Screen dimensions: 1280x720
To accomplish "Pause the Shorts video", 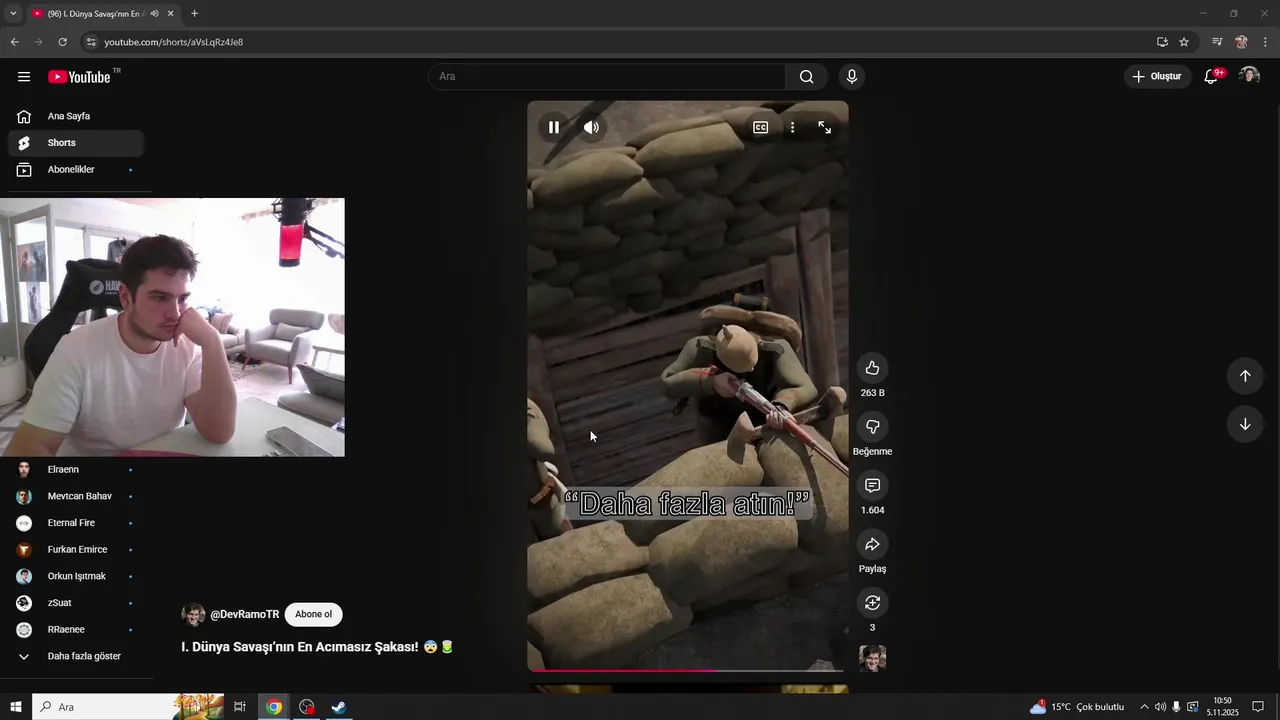I will point(553,127).
